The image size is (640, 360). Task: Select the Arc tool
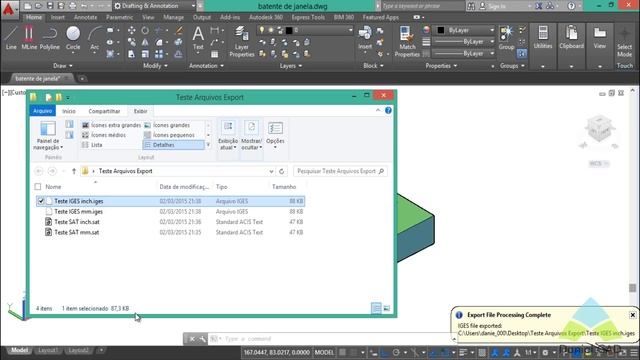(x=95, y=38)
